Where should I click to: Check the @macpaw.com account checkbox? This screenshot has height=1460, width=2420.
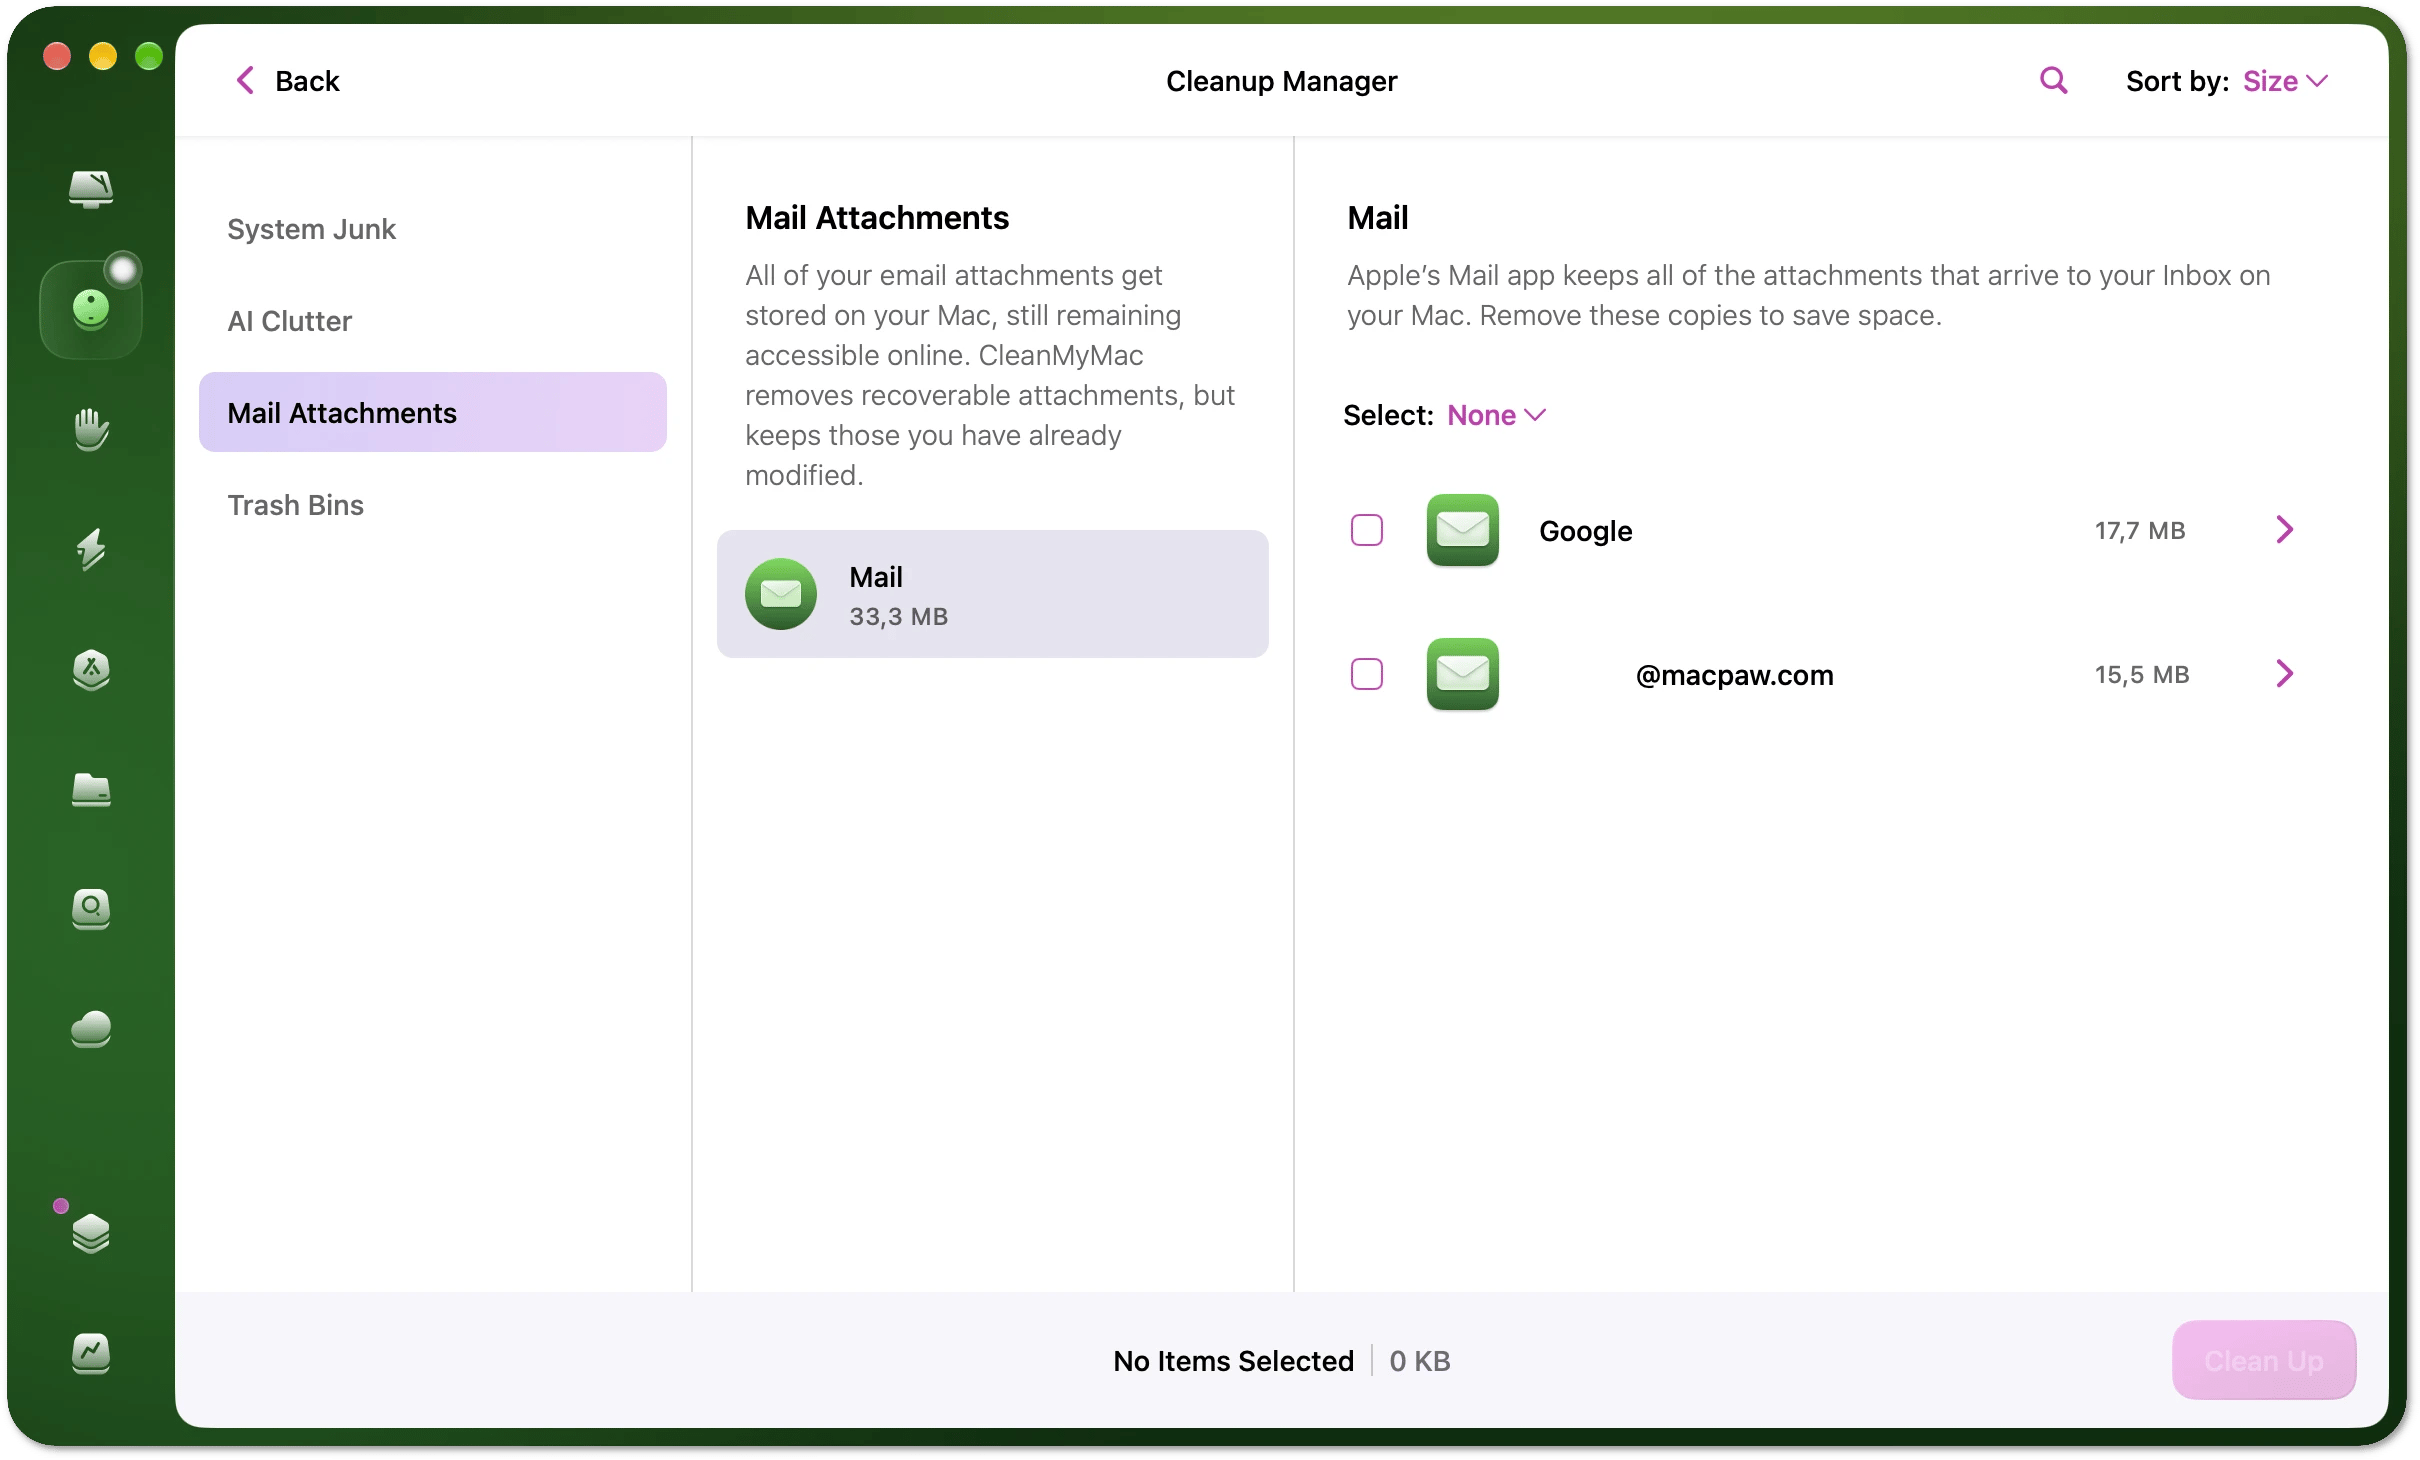pyautogui.click(x=1367, y=674)
